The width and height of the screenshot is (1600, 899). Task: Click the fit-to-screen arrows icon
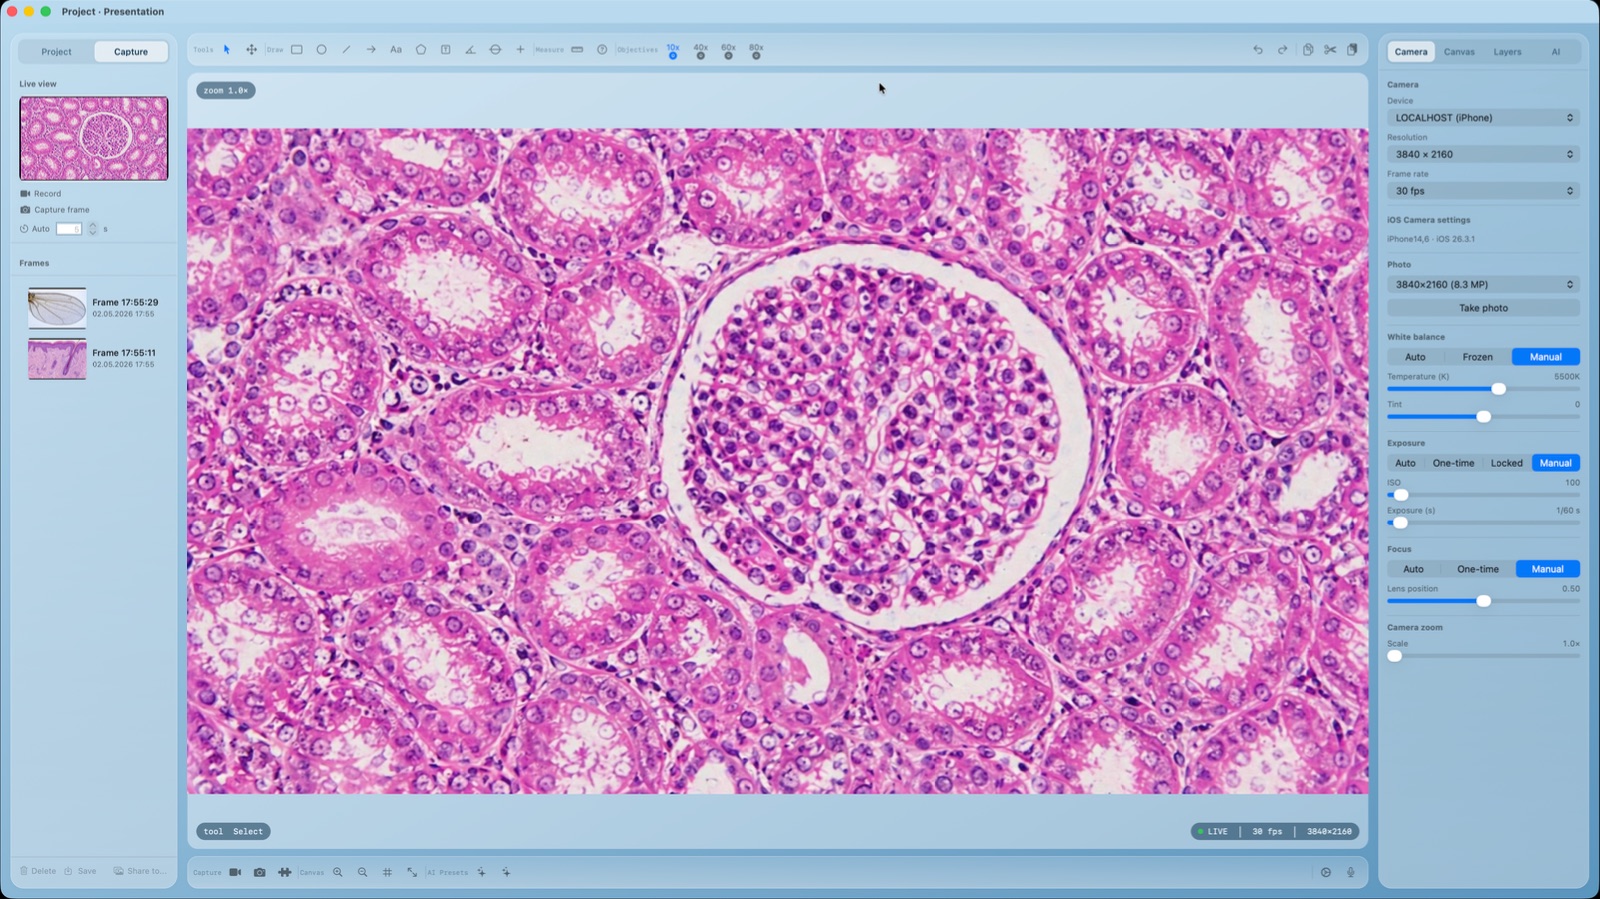(412, 872)
